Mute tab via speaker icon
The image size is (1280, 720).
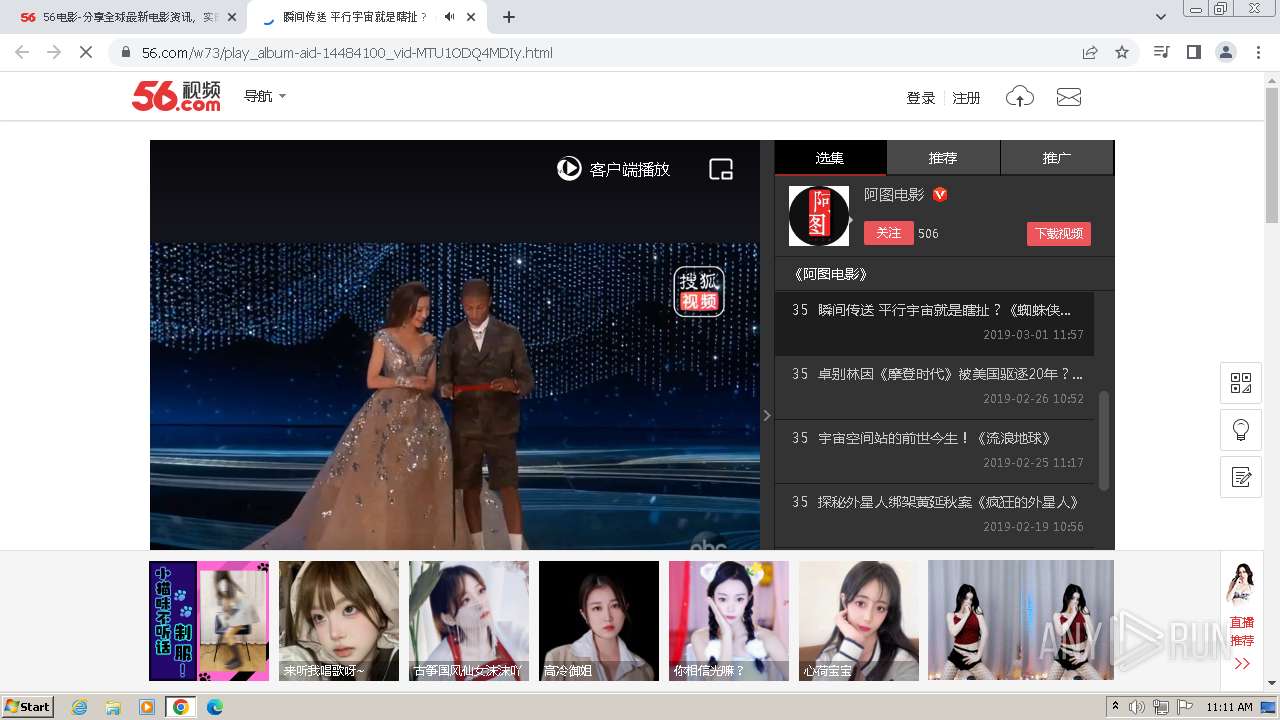450,17
